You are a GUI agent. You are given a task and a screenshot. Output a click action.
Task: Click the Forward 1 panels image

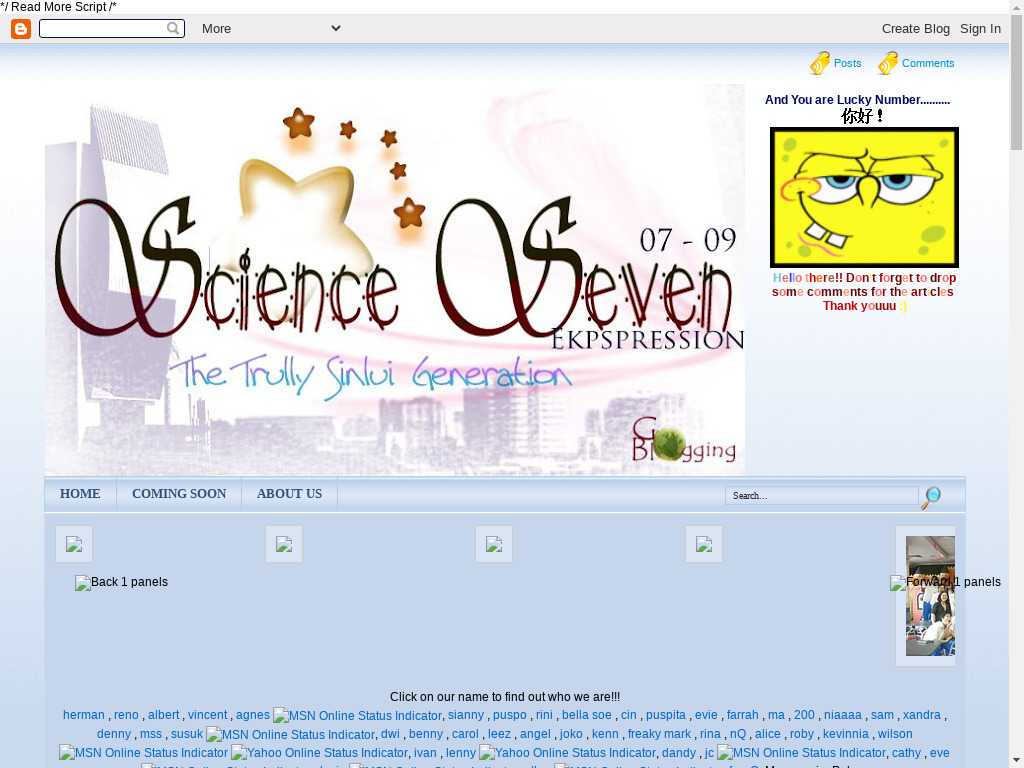[x=945, y=582]
